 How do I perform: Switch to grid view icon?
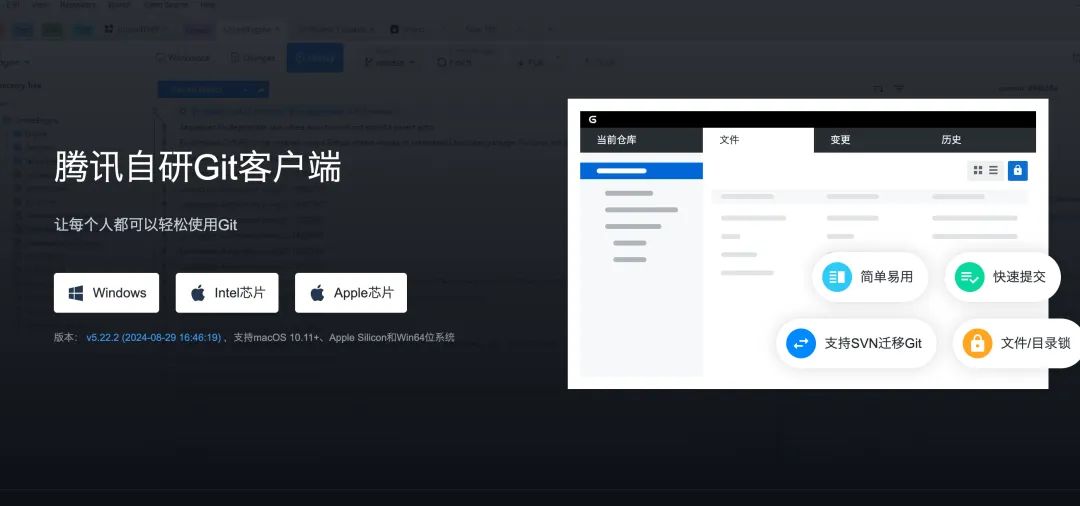tap(978, 171)
